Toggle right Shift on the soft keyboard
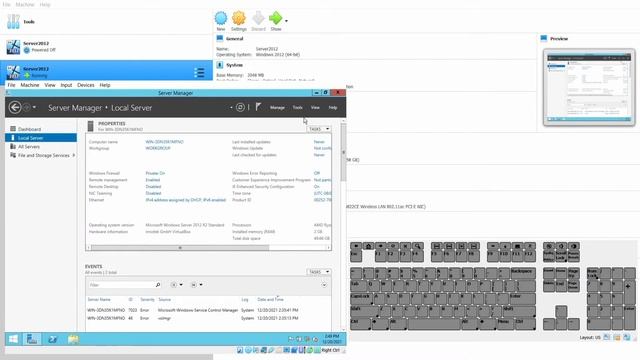Screen dimensions: 640x360 (518, 311)
